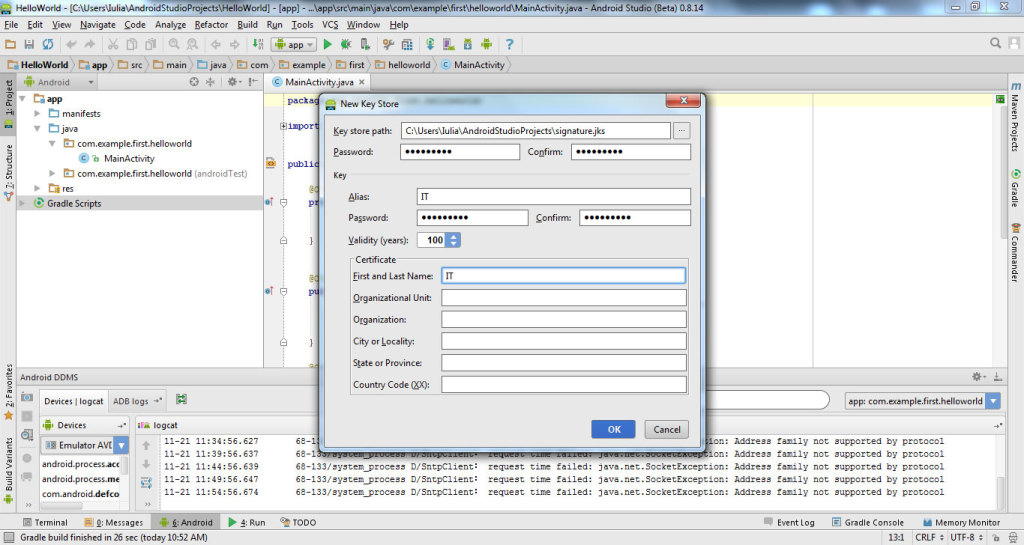Click the Synchronize toolbar icon
Image resolution: width=1024 pixels, height=545 pixels.
tap(48, 44)
